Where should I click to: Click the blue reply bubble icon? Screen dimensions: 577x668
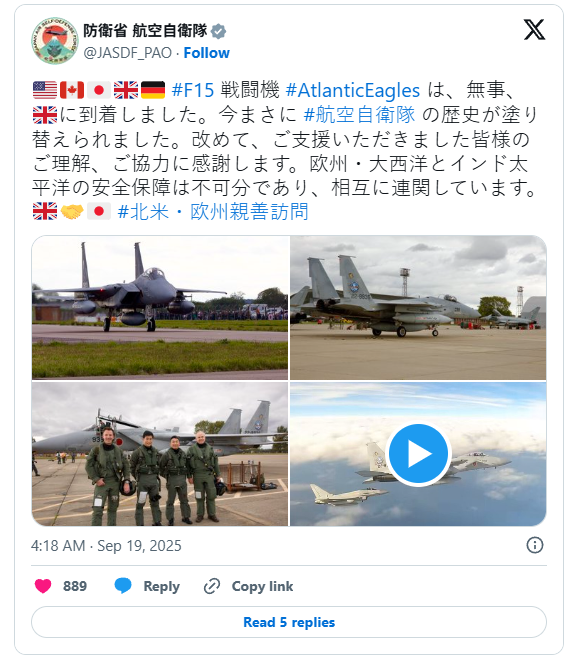[123, 586]
